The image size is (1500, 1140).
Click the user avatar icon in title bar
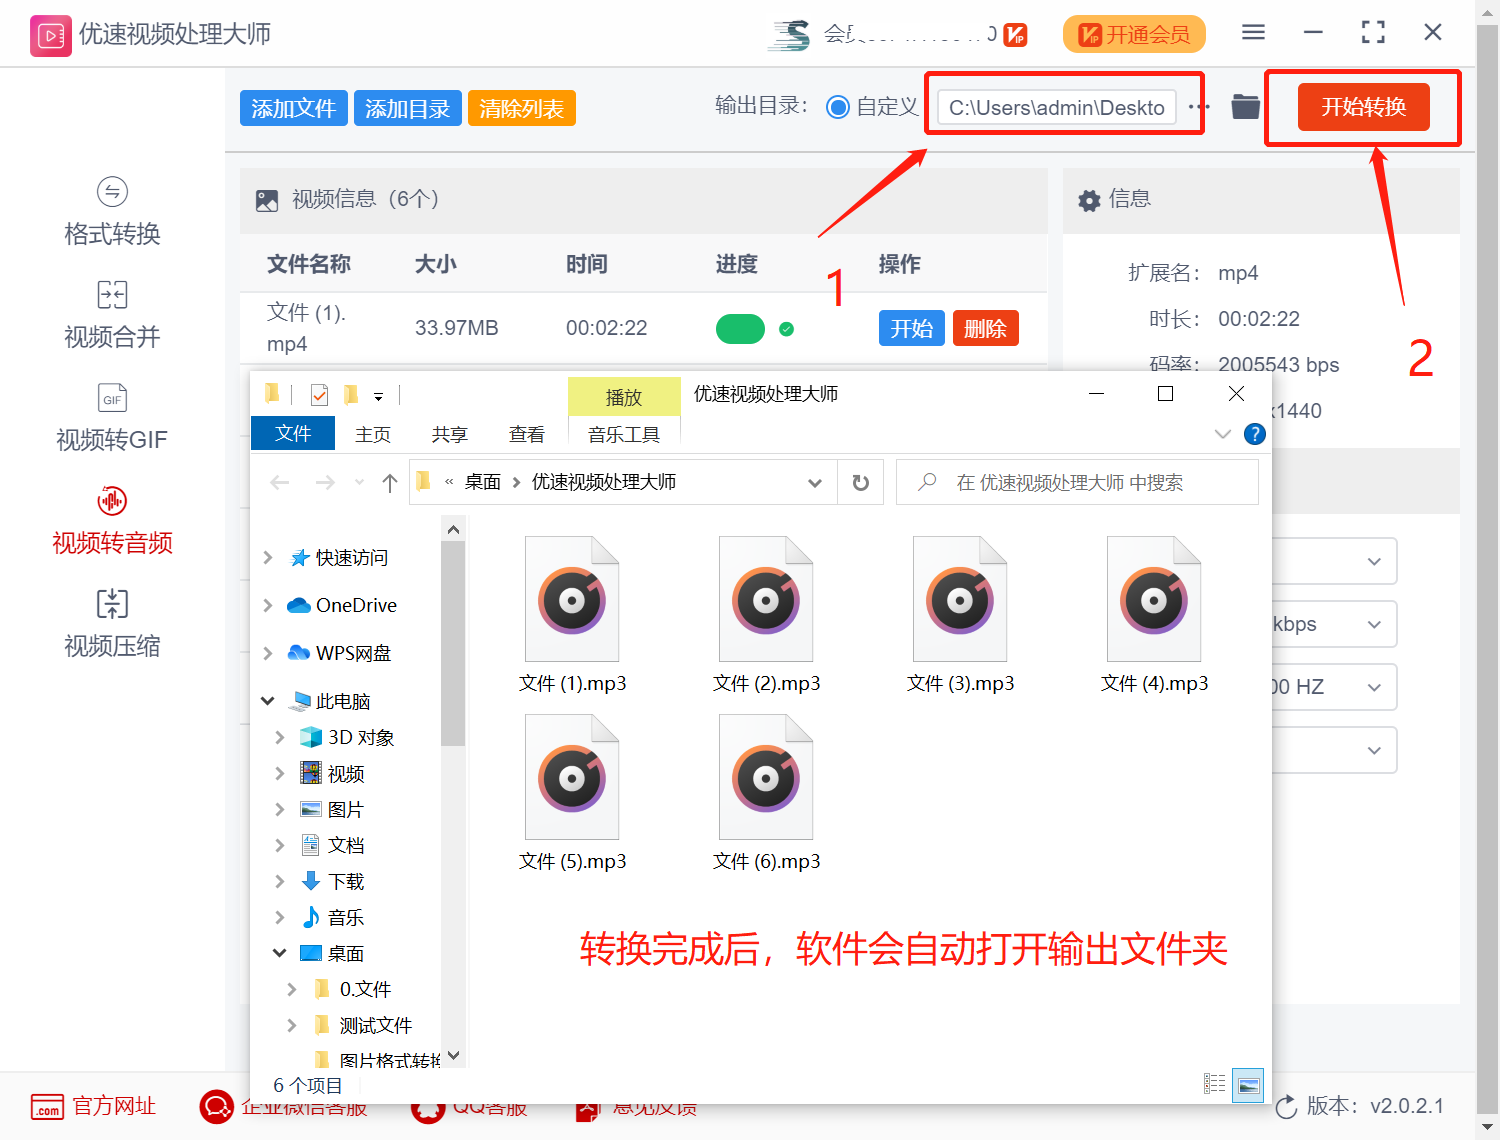(790, 35)
